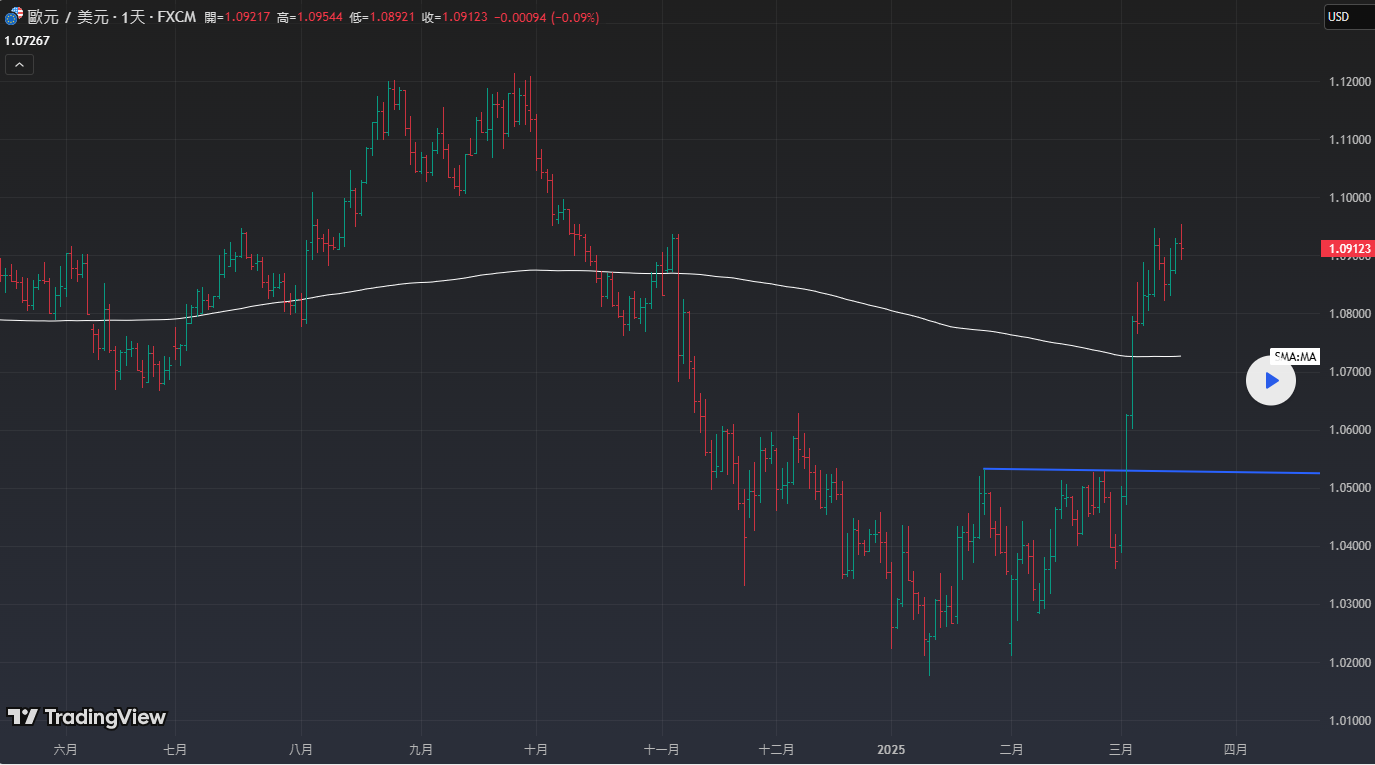Click the 六月 label on time axis
1375x765 pixels.
tap(65, 749)
